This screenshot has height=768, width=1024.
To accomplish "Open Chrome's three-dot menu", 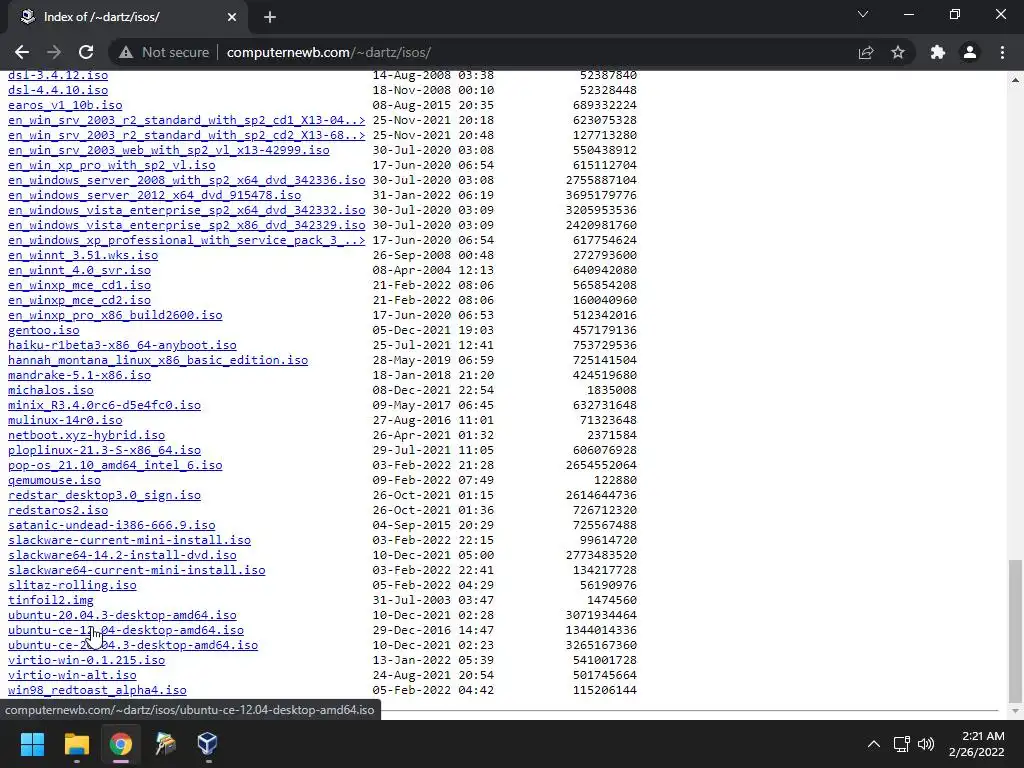I will [1002, 52].
